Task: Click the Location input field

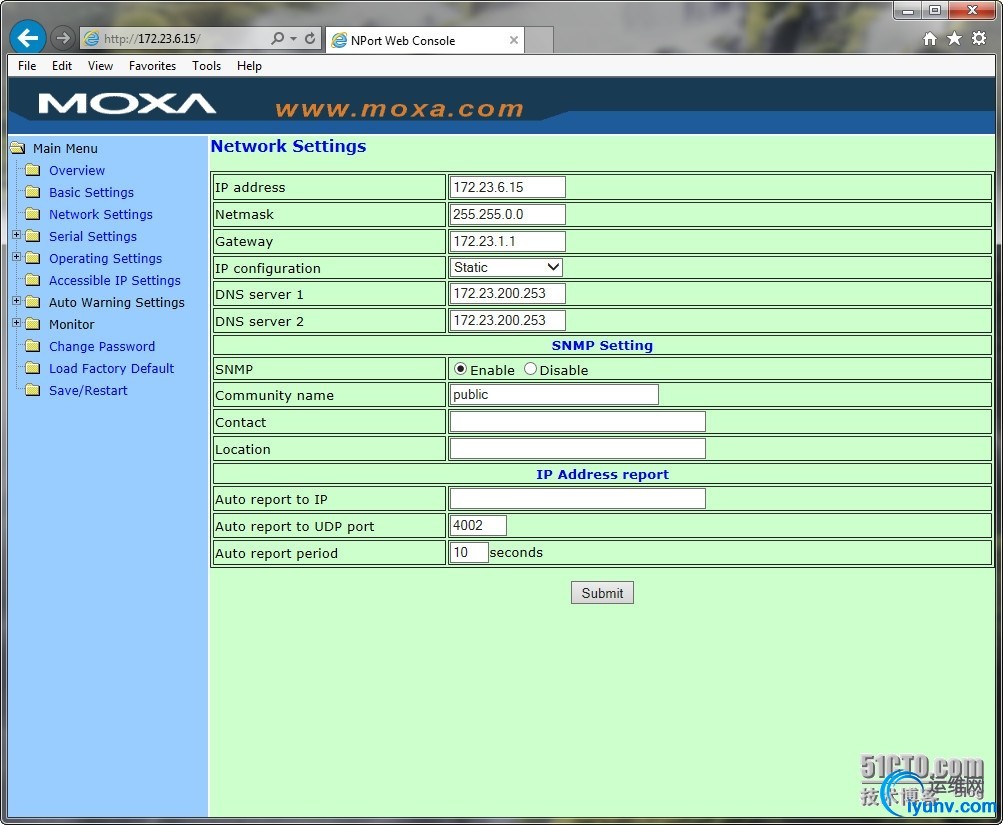Action: tap(578, 448)
